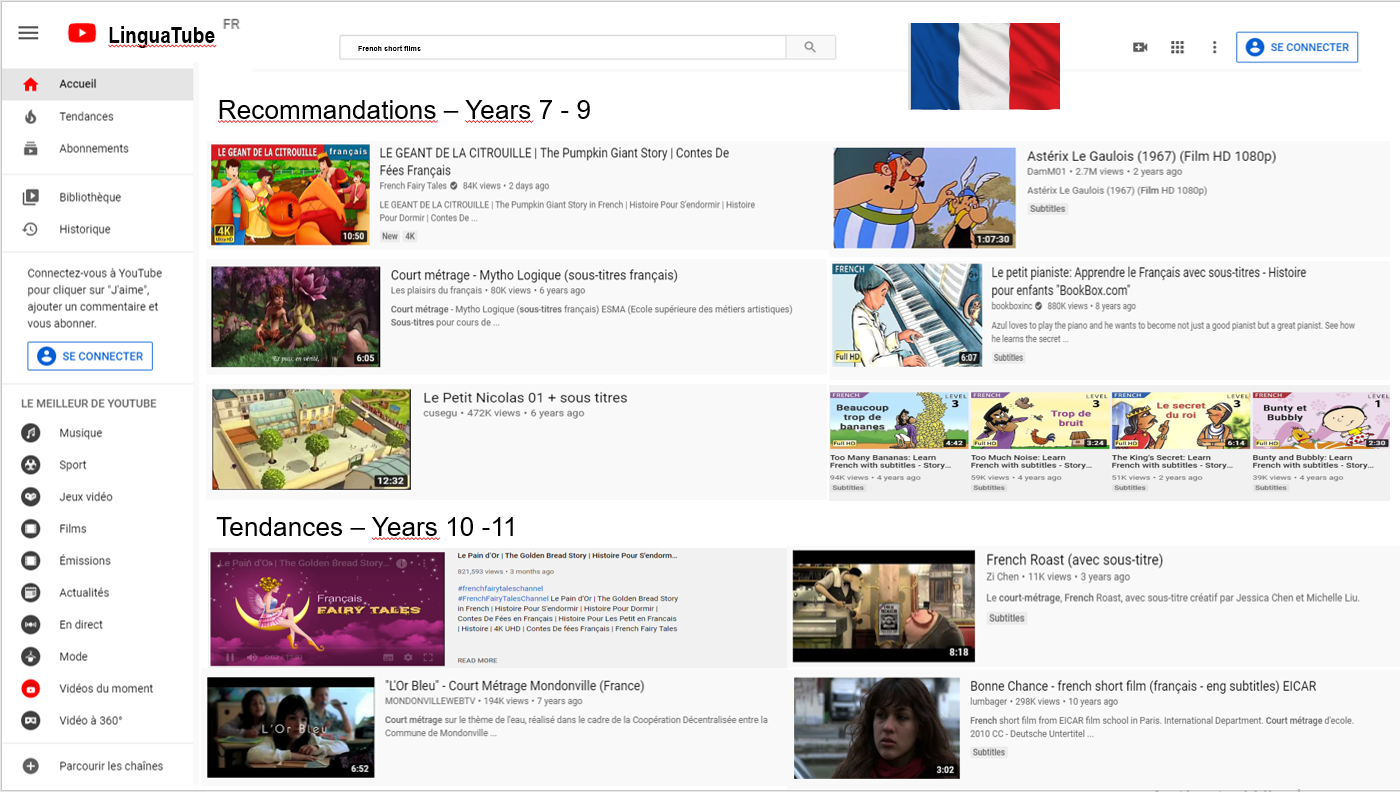
Task: Open the Astérix Le Gaulois thumbnail
Action: (924, 198)
